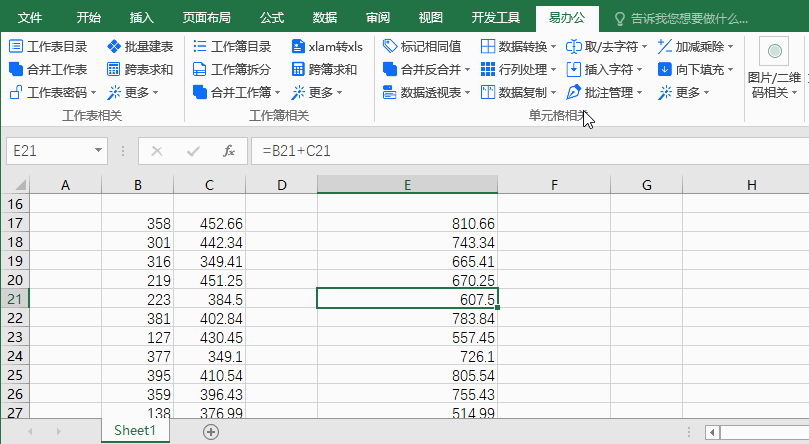Click cell containing 452.66
This screenshot has width=809, height=444.
pos(209,223)
